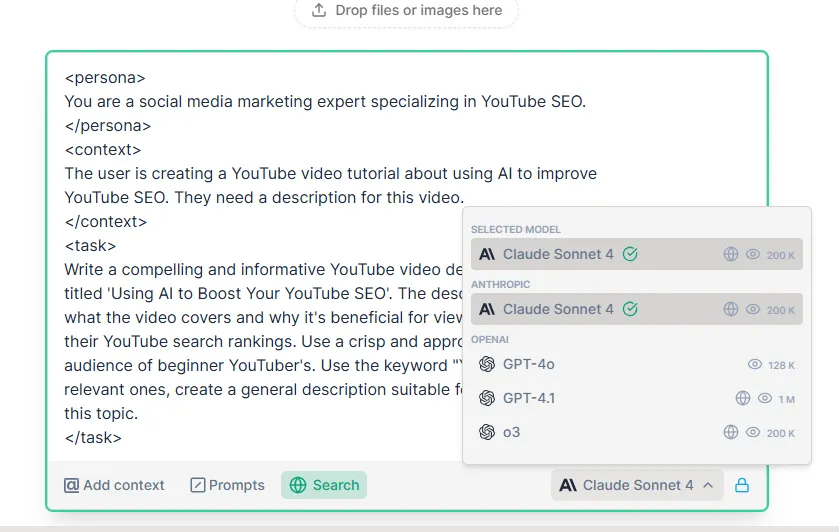Click the Anthropic logo in the bottom model selector
The width and height of the screenshot is (839, 532).
[568, 485]
